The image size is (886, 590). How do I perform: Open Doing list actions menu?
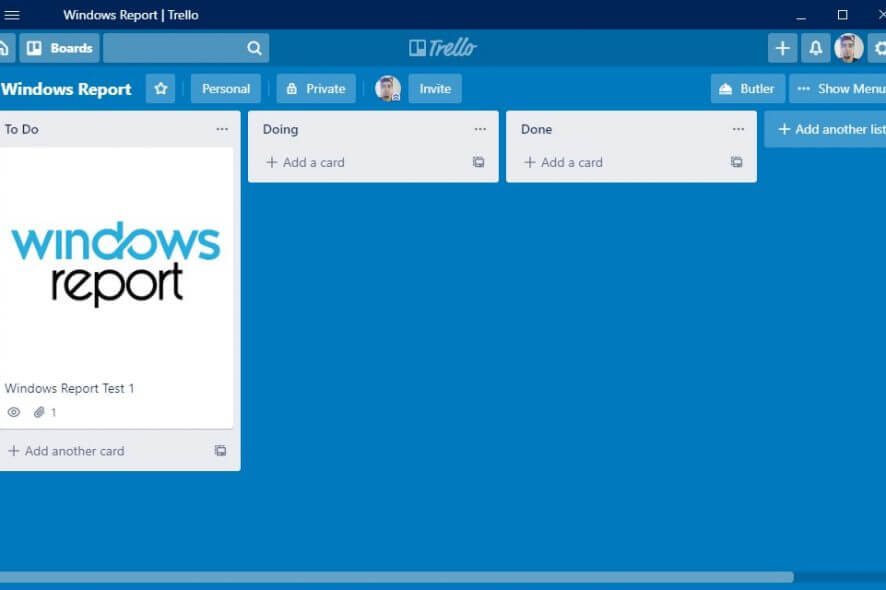point(480,129)
